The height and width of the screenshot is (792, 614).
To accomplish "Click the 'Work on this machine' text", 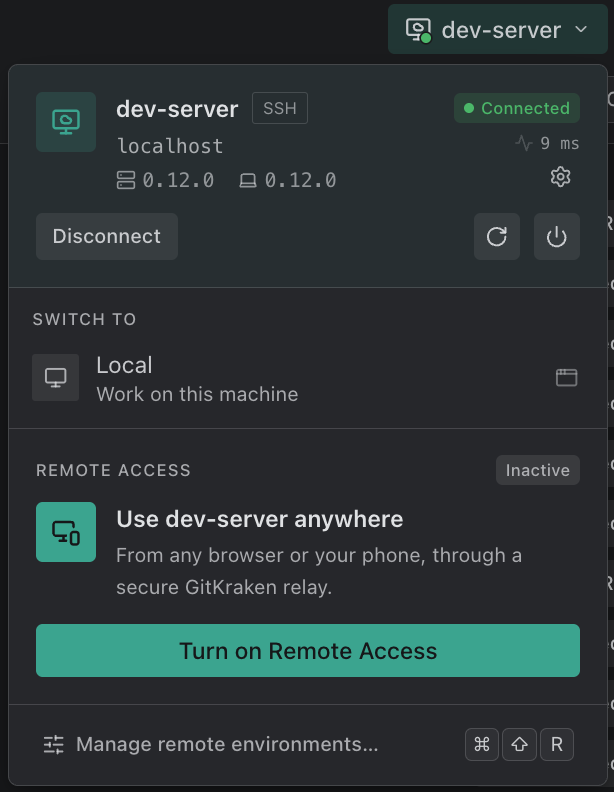I will click(x=197, y=394).
